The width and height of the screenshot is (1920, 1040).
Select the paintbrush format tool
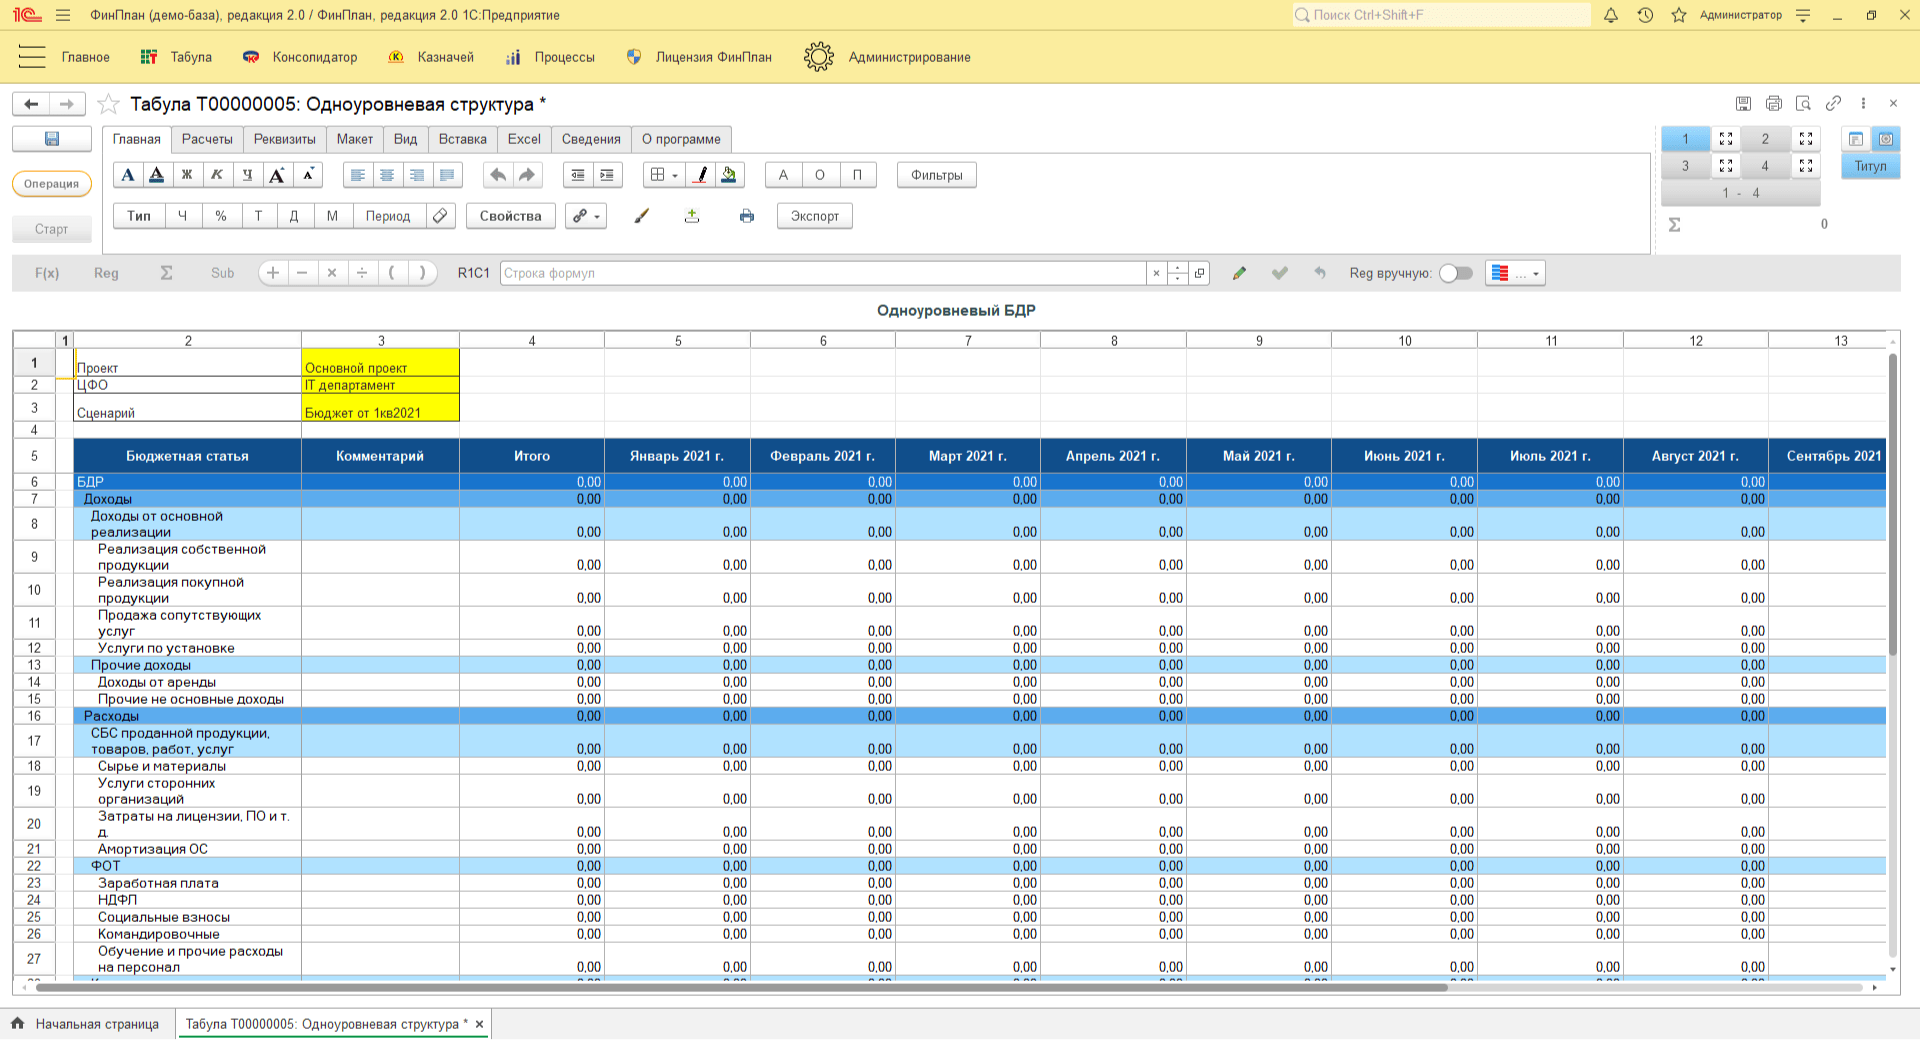pos(642,216)
